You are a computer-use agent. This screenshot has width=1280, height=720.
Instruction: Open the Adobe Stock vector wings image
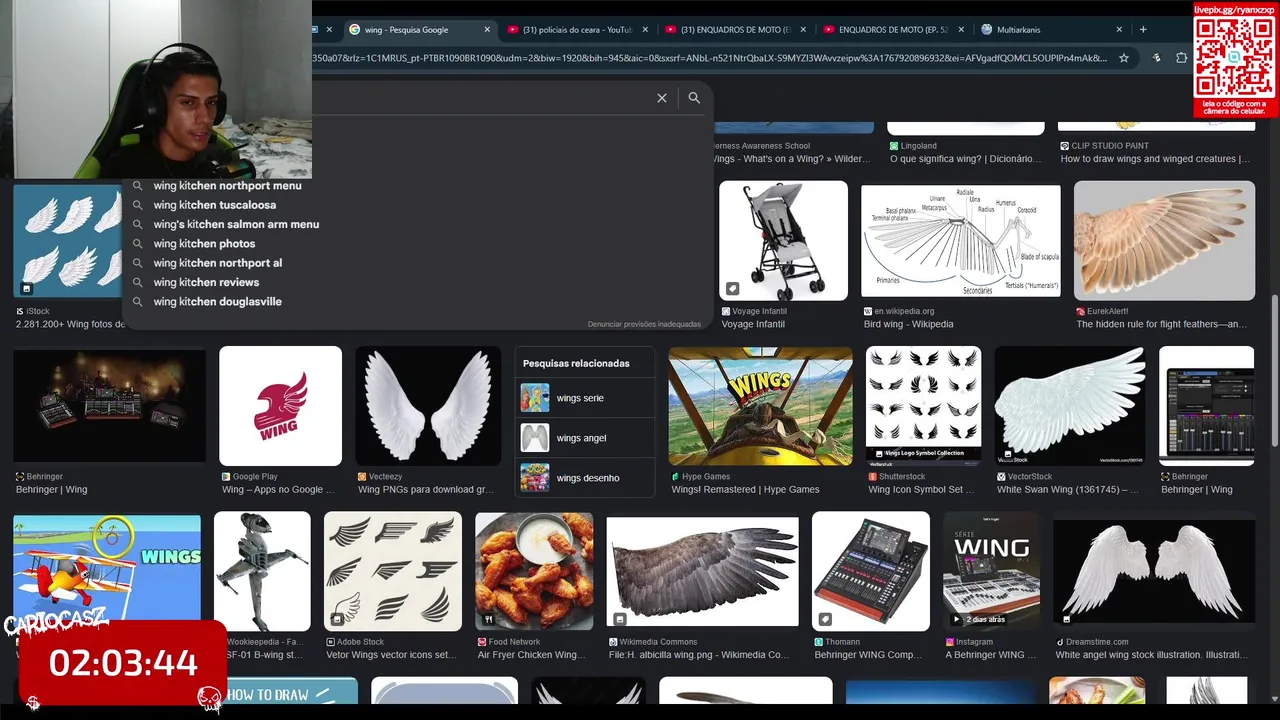click(x=393, y=571)
